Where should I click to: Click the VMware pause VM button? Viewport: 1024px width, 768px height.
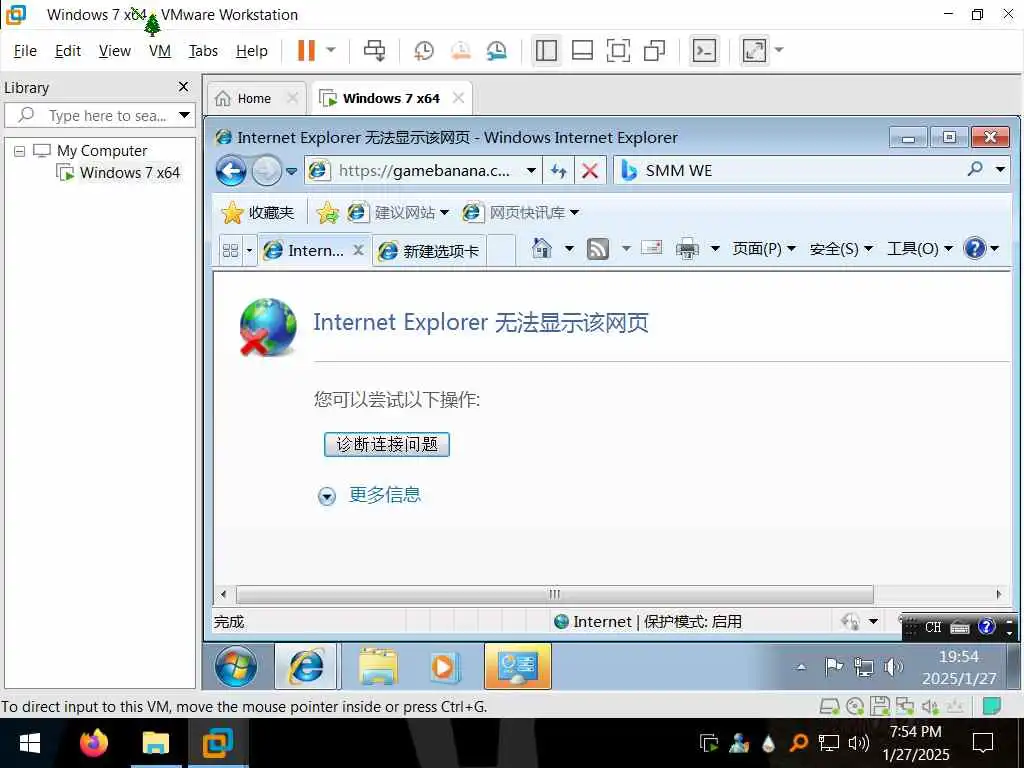[306, 50]
